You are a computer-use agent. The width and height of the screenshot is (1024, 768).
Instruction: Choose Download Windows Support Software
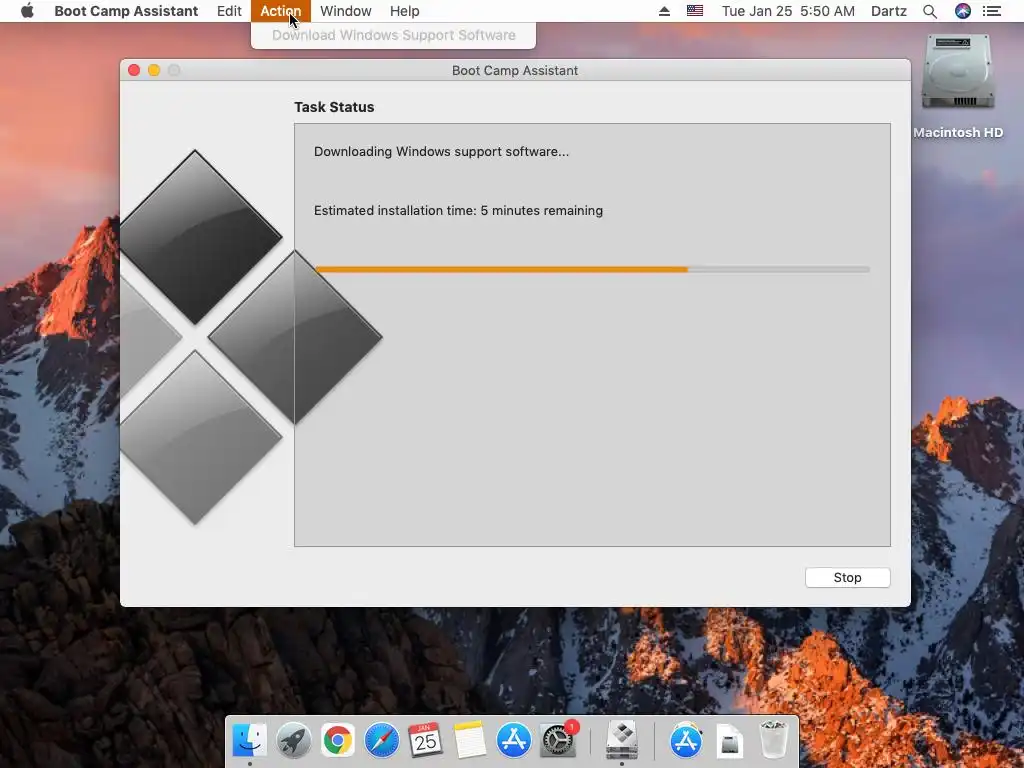click(394, 35)
